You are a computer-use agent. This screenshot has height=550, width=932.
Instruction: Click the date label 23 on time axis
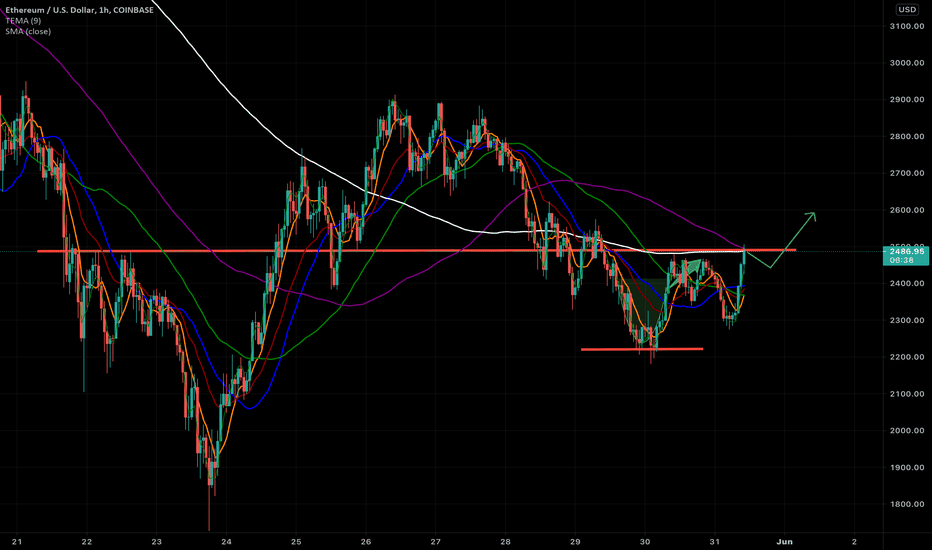point(156,542)
